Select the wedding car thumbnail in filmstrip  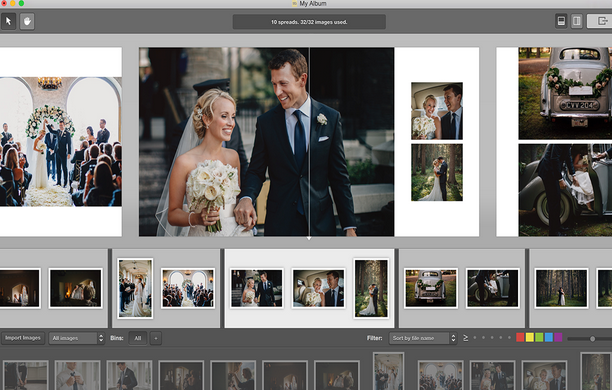(x=431, y=288)
